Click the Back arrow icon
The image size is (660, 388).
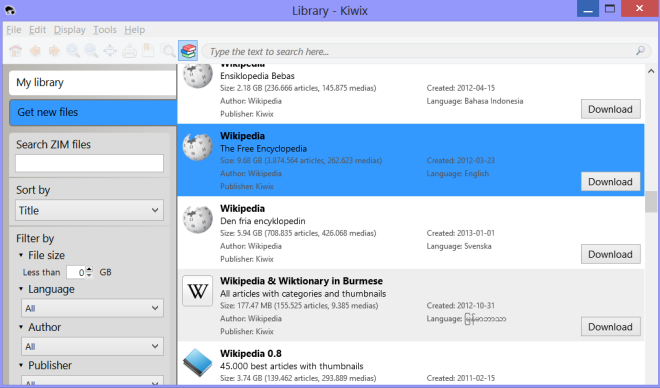(35, 51)
